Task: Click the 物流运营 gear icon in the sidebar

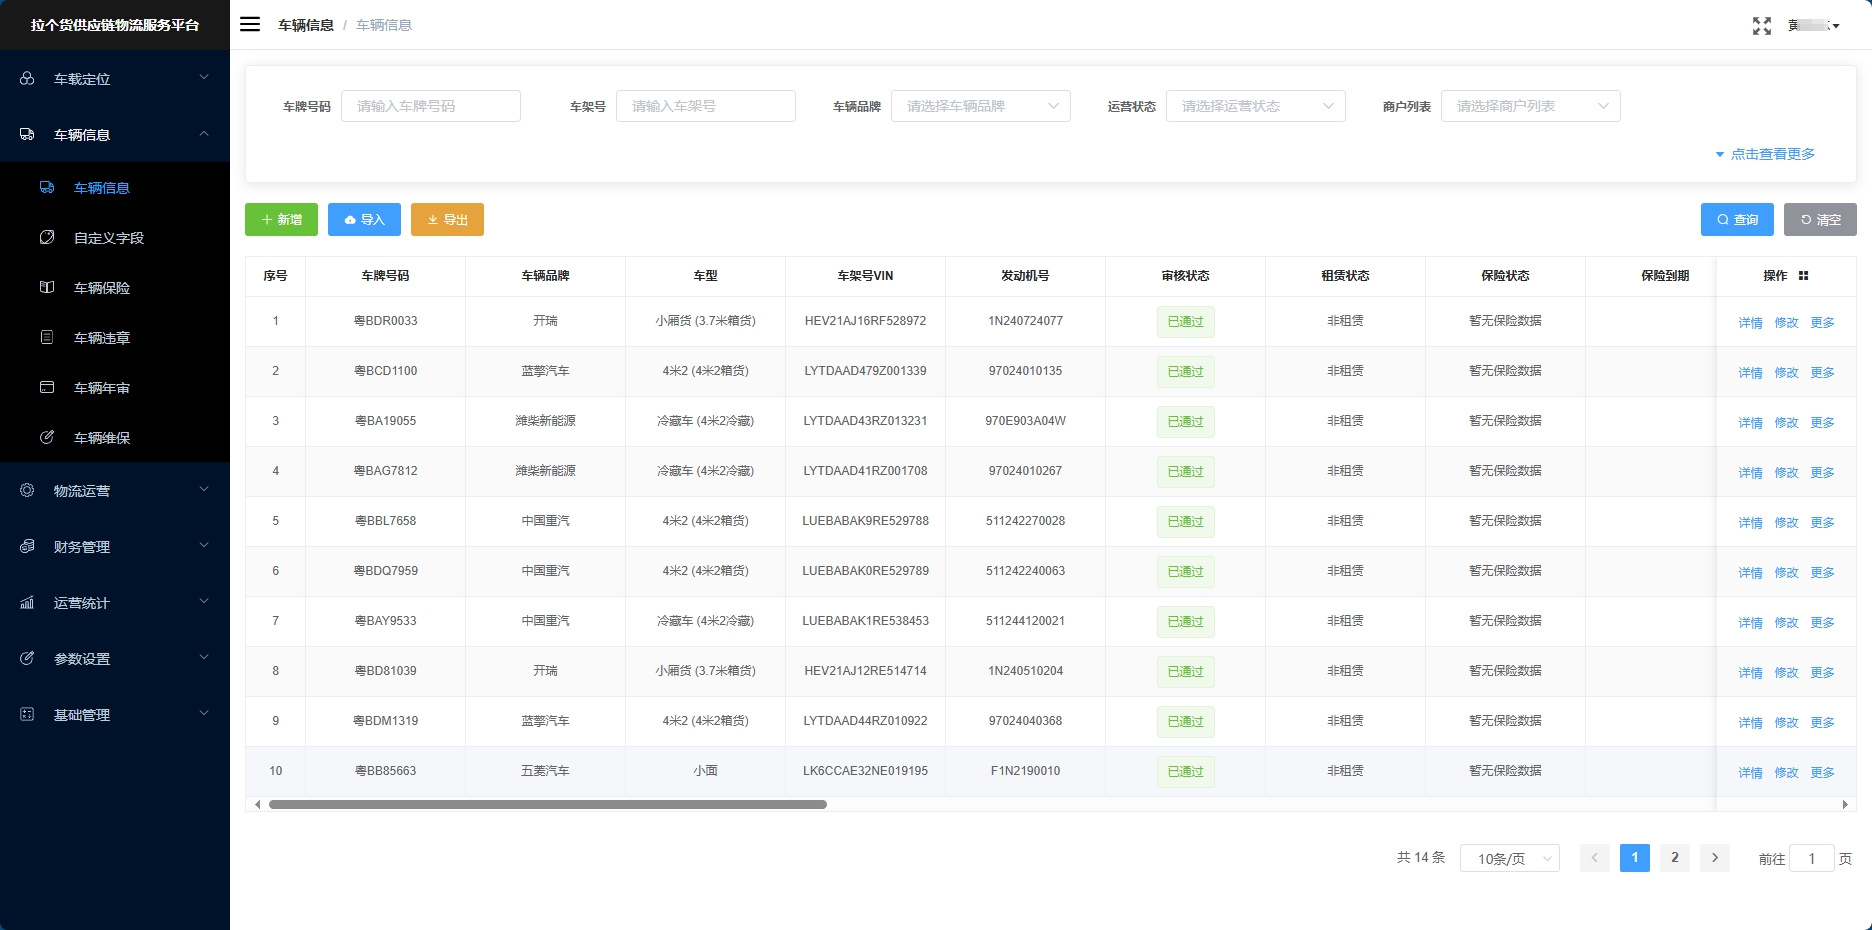Action: [x=27, y=491]
